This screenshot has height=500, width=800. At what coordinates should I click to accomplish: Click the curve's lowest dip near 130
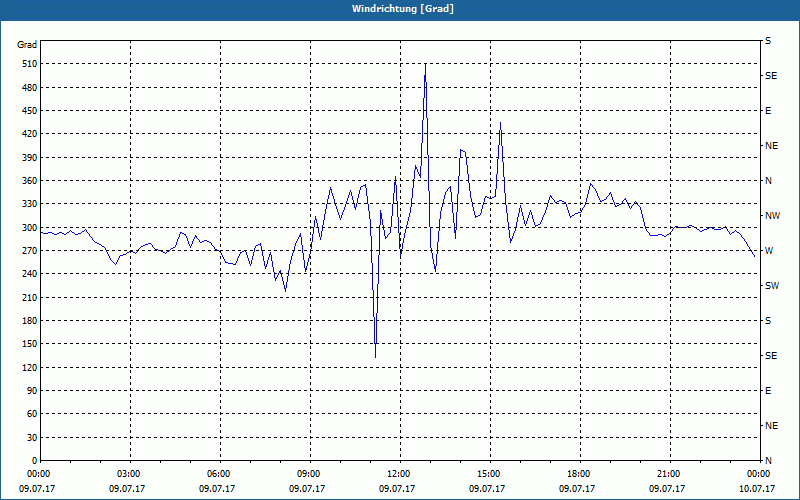tap(376, 357)
